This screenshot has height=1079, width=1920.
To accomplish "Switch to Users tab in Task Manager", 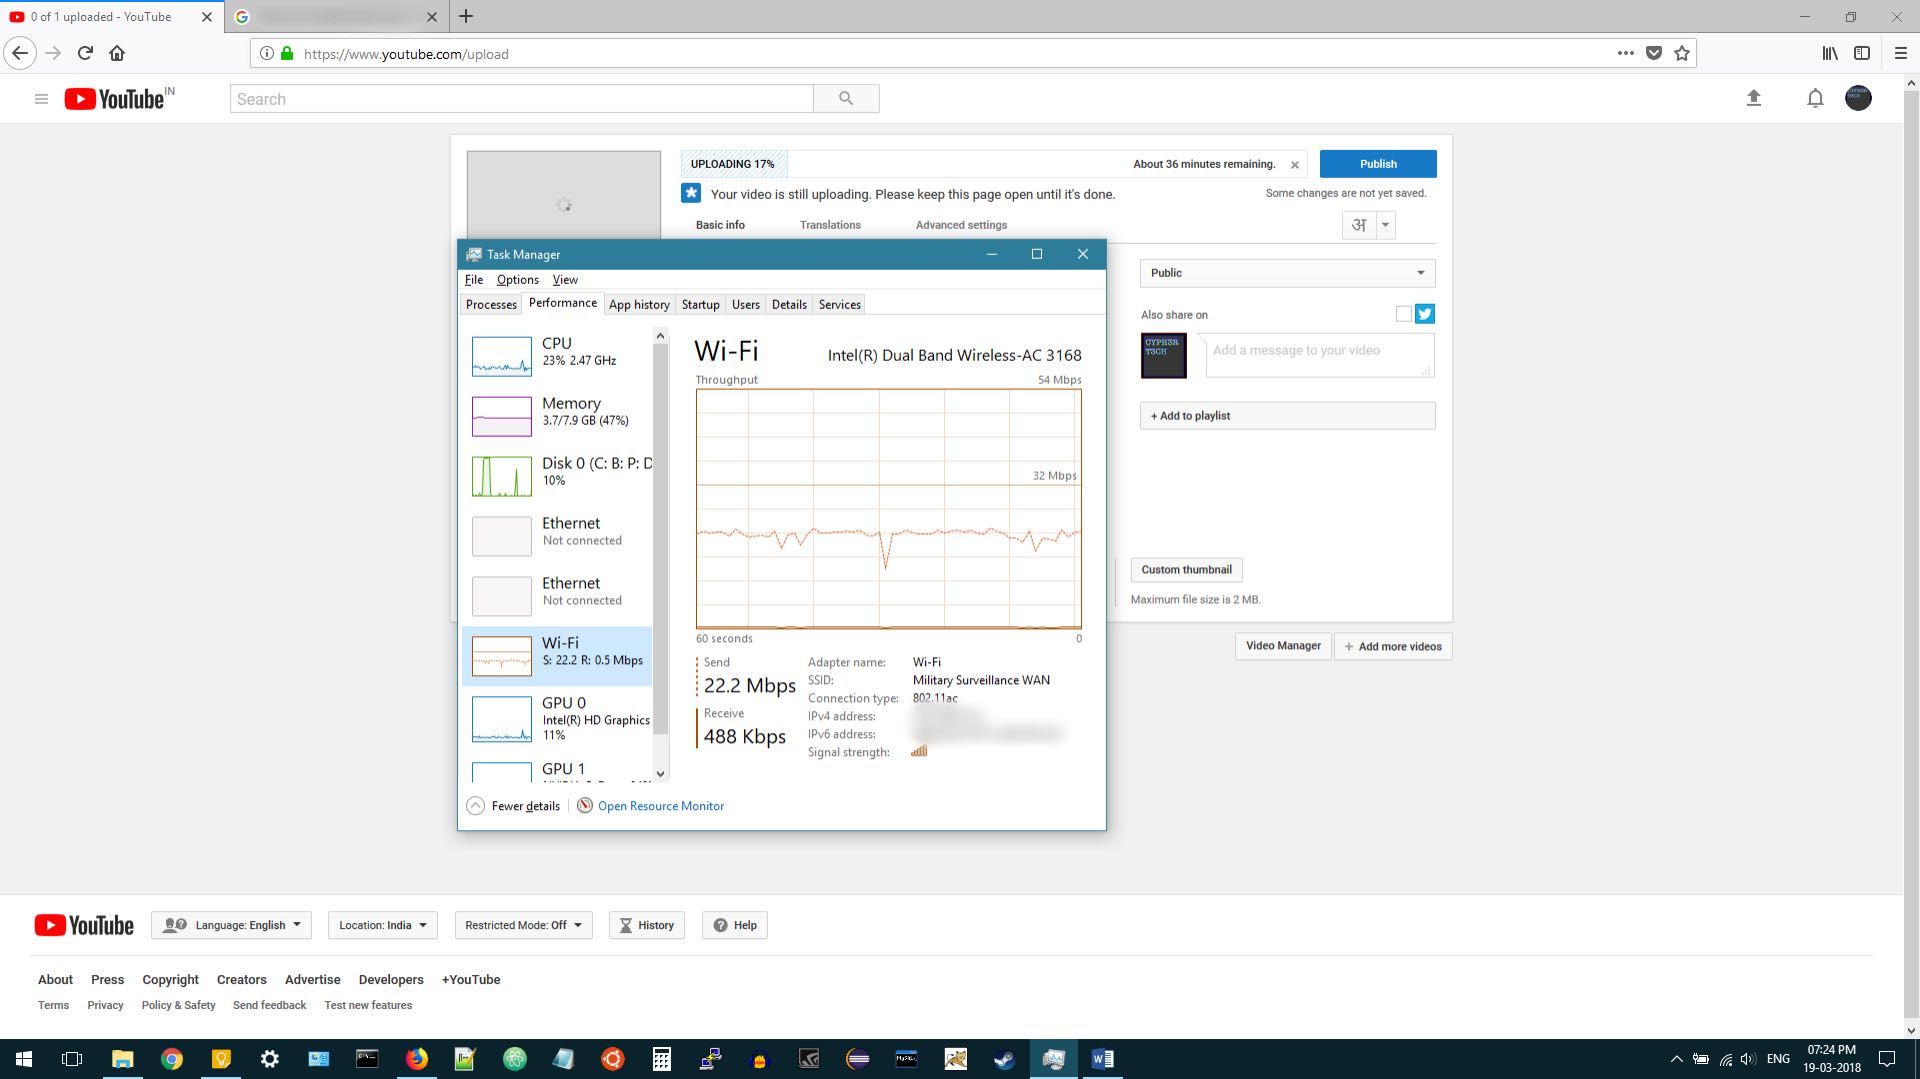I will click(x=746, y=305).
